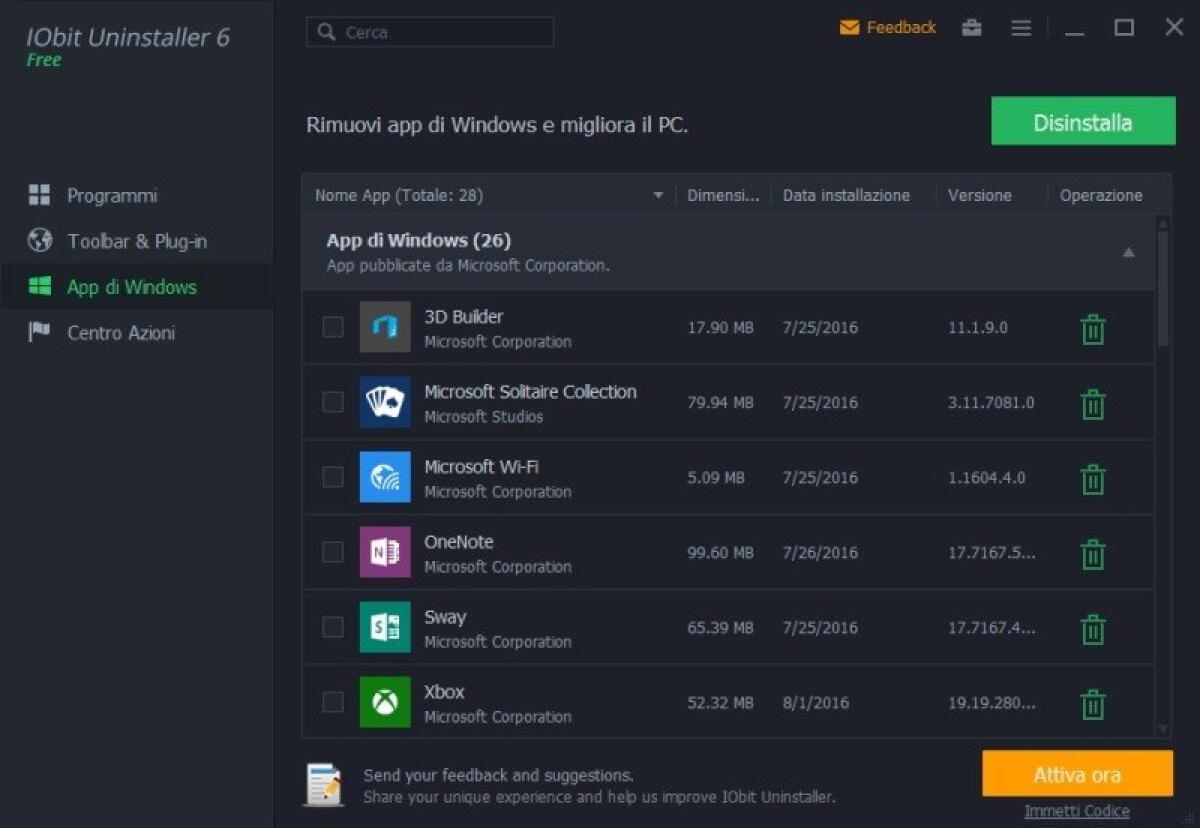This screenshot has width=1200, height=828.
Task: Open the Nome App sorting dropdown
Action: pos(658,195)
